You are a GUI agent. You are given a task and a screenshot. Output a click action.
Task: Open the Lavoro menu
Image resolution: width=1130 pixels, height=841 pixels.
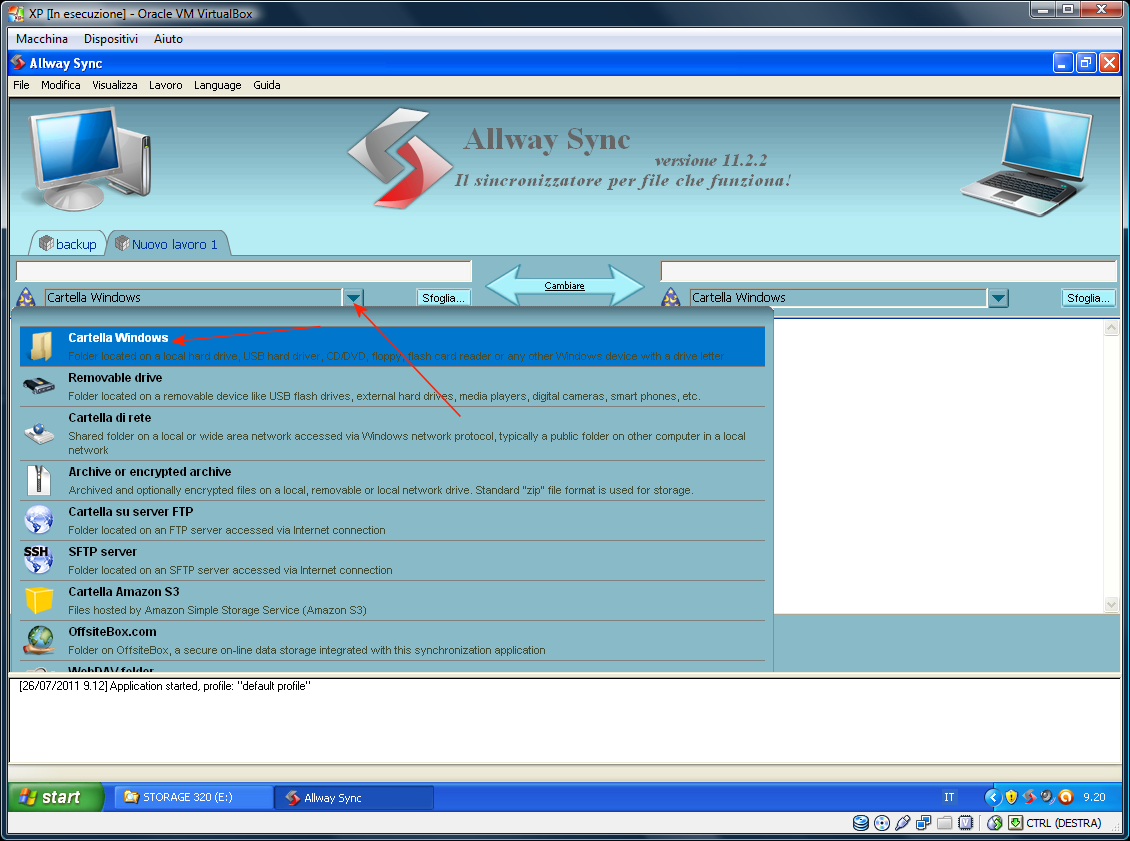pyautogui.click(x=166, y=85)
